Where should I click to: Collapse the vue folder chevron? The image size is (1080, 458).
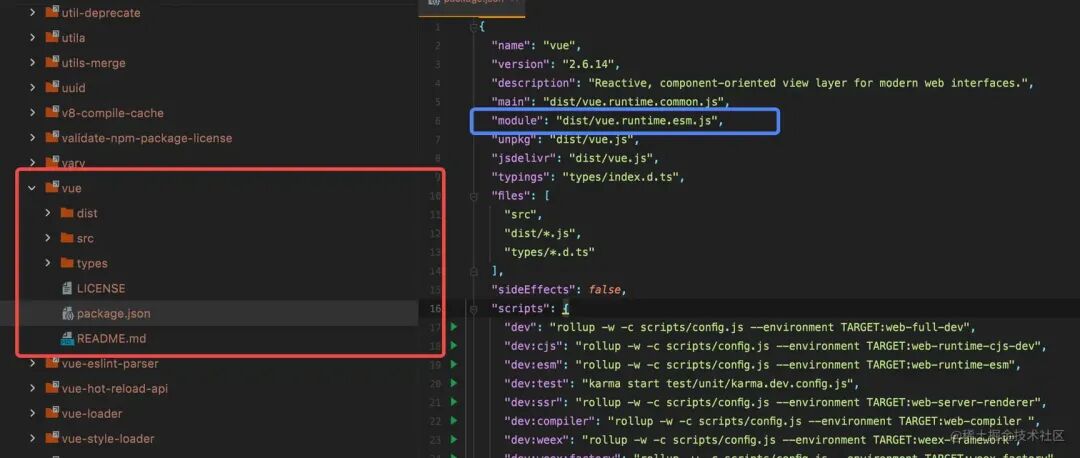(x=32, y=187)
